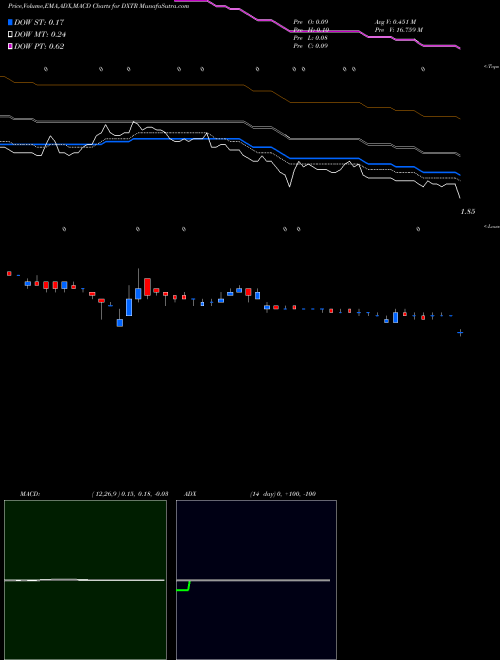
Task: Click the 'Pre C: 0.09' value
Action: [311, 46]
